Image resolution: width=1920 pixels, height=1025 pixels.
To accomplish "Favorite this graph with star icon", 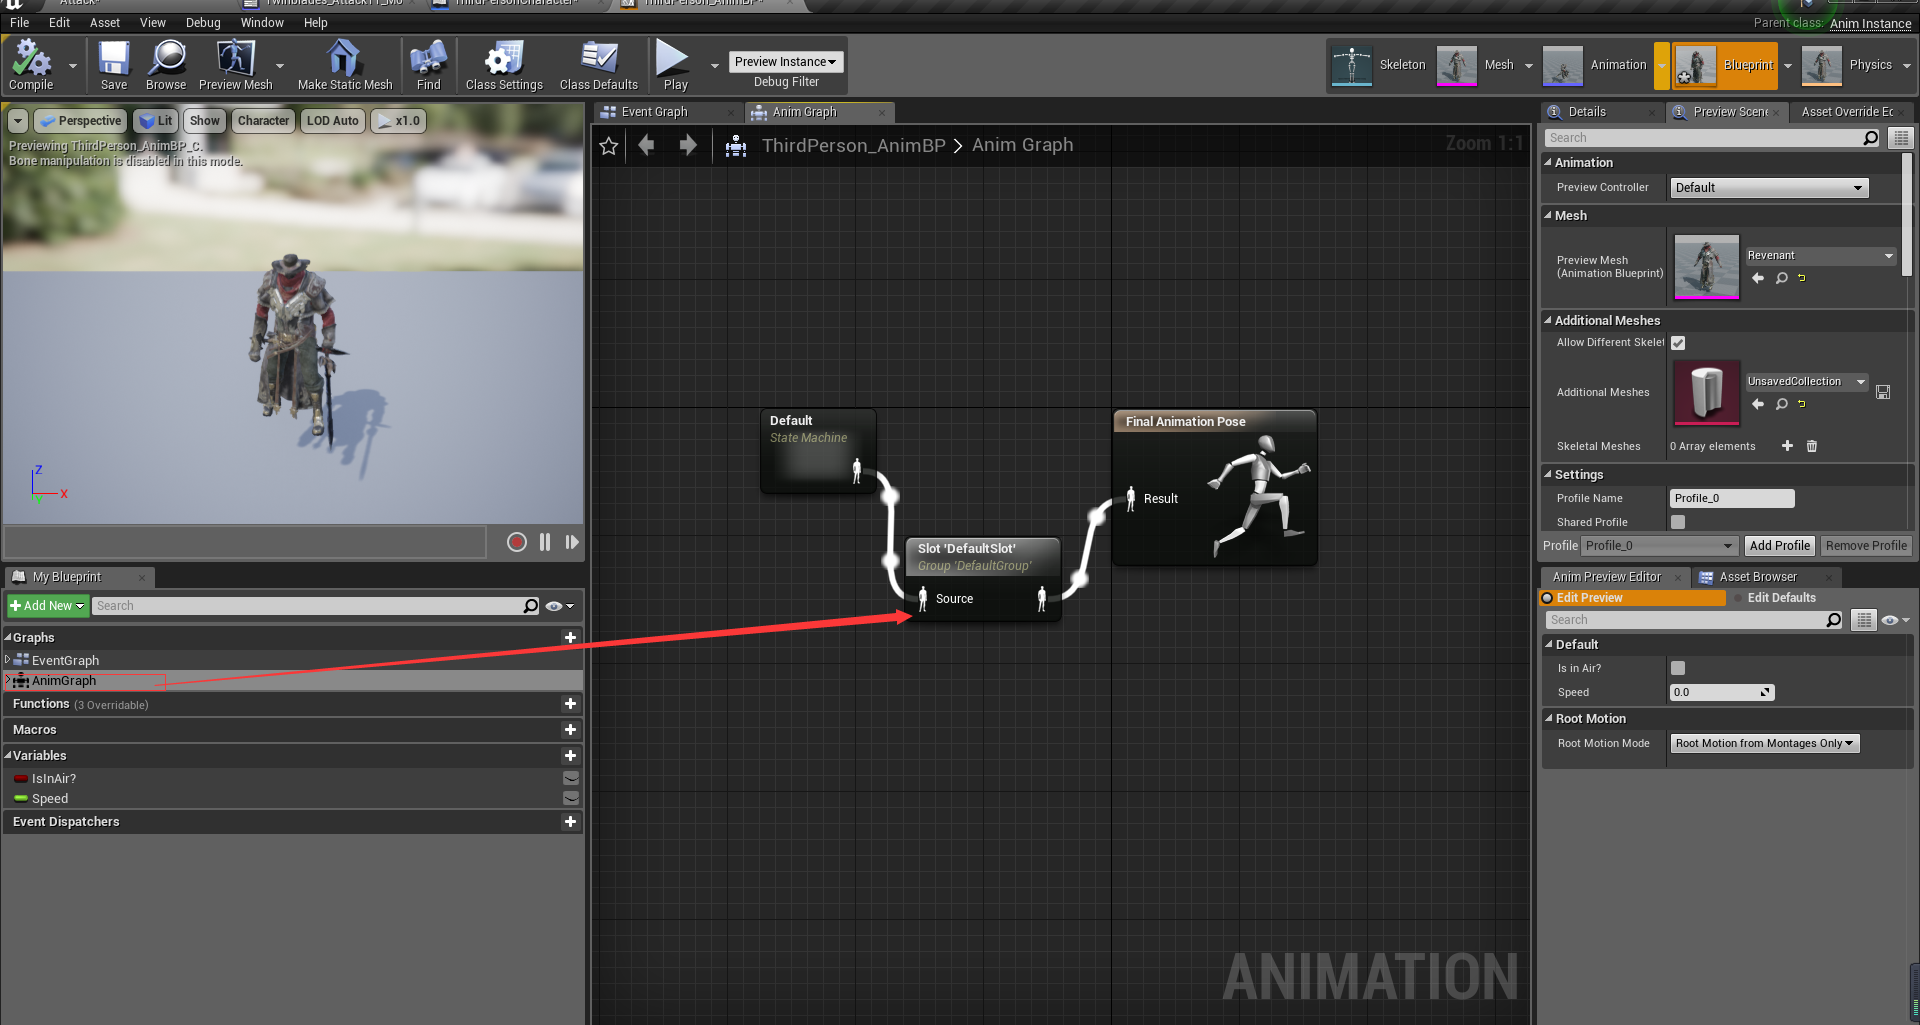I will (608, 146).
